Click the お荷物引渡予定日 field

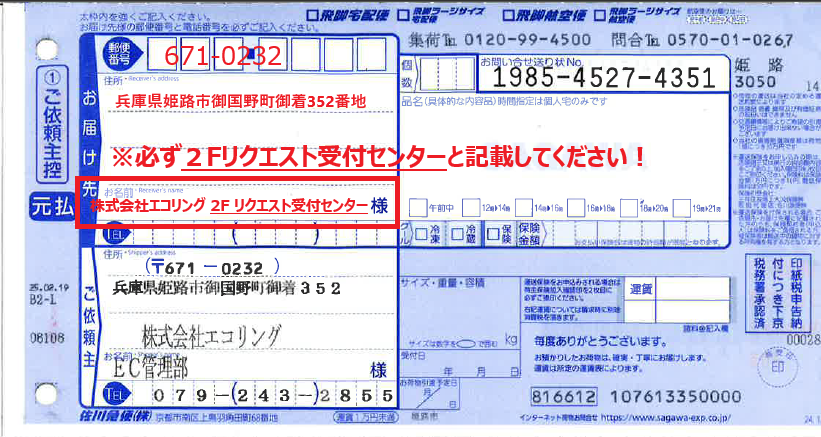pos(430,394)
